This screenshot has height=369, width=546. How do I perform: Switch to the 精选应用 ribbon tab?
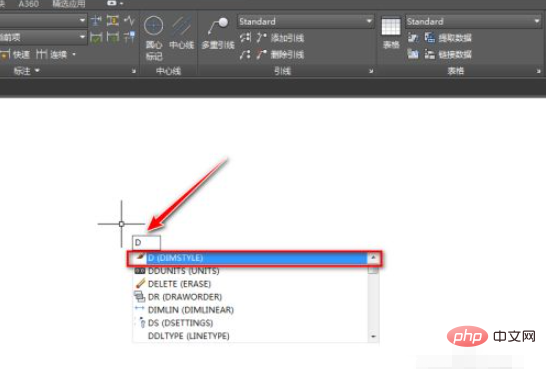[x=69, y=4]
